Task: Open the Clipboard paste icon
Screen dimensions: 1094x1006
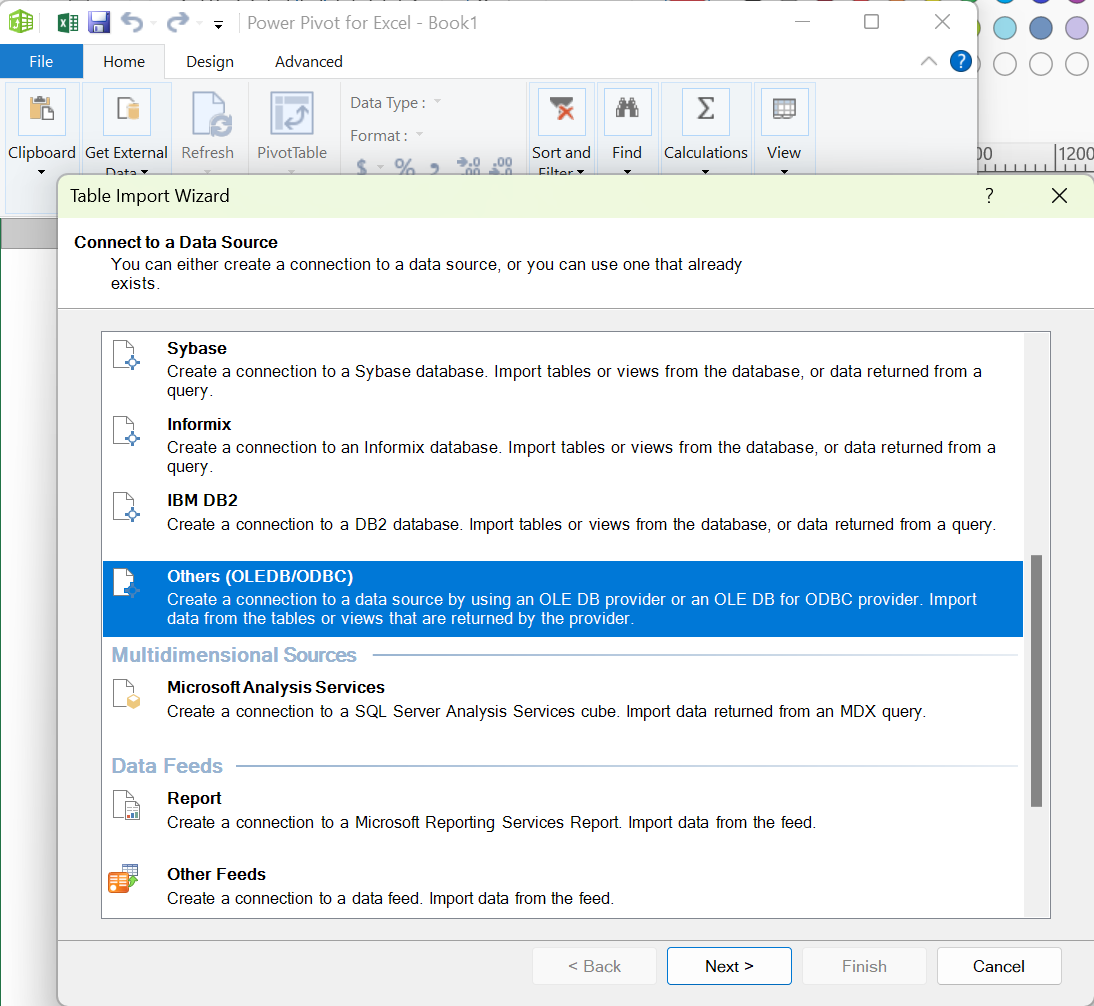Action: click(42, 112)
